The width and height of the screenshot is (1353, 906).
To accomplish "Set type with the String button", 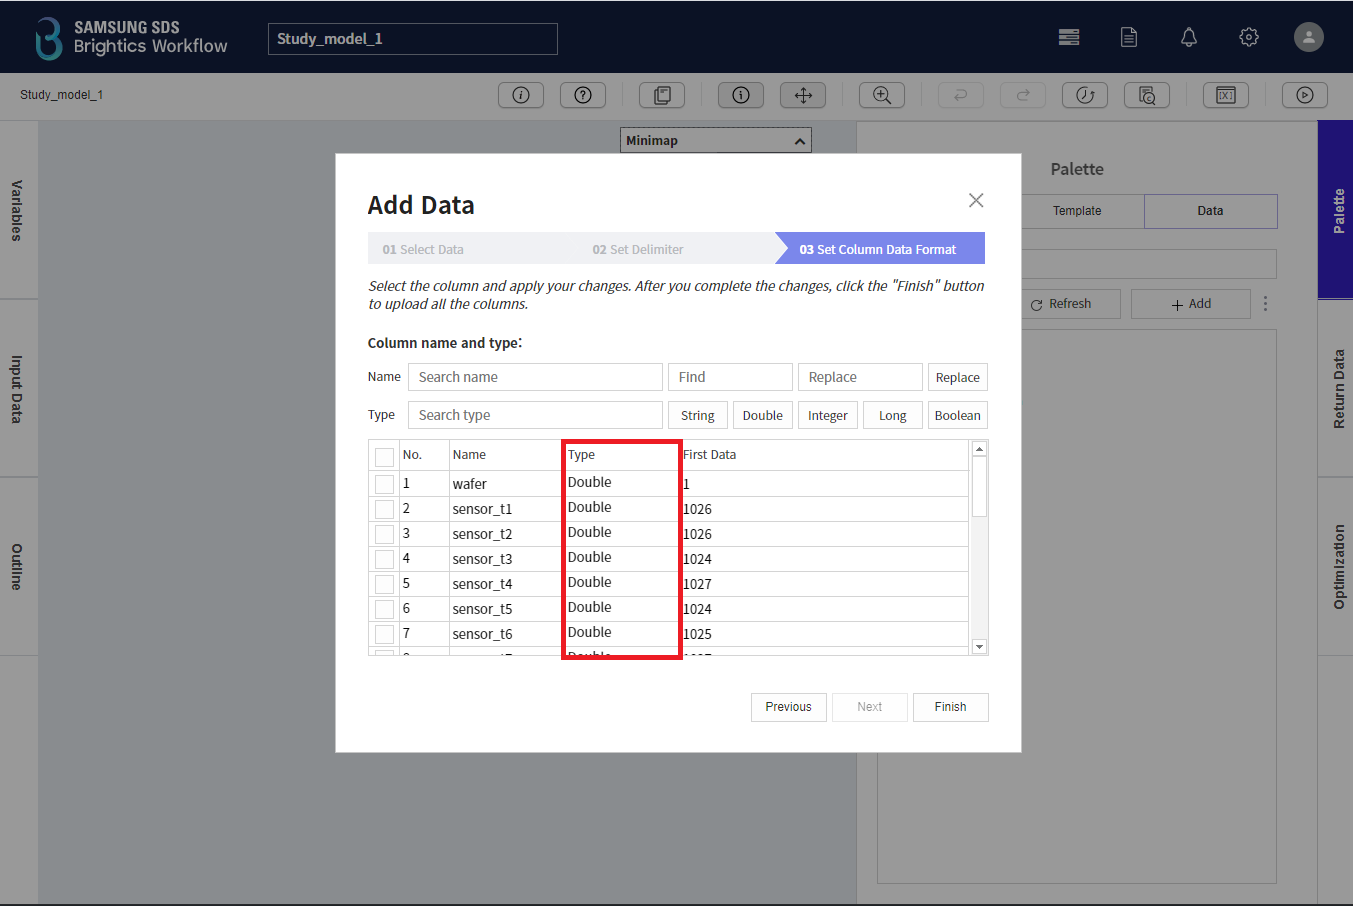I will click(x=698, y=415).
